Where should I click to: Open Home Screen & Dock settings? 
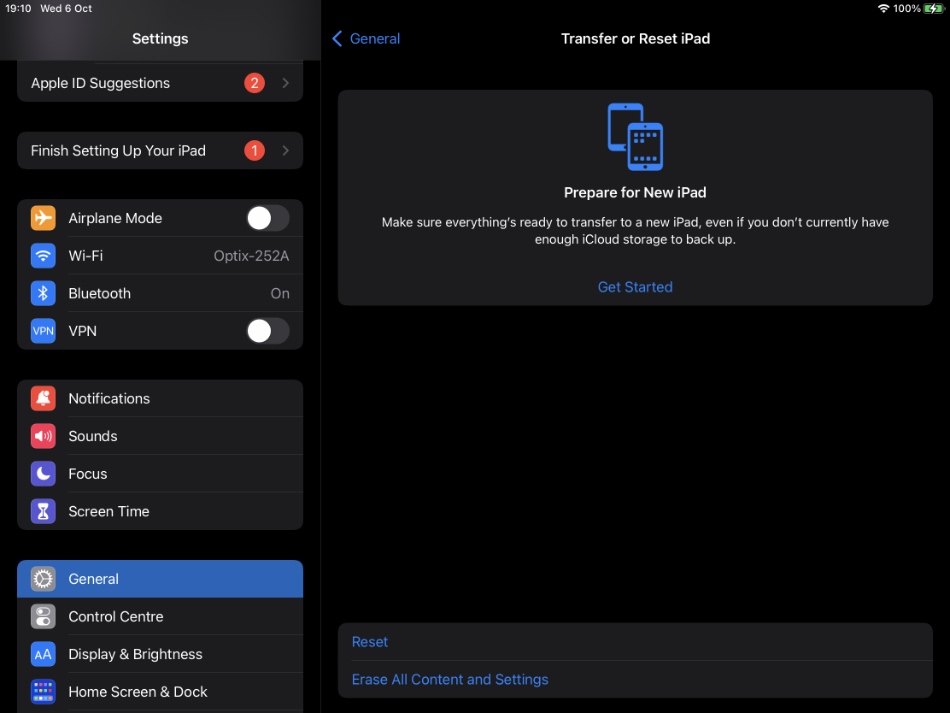coord(160,692)
